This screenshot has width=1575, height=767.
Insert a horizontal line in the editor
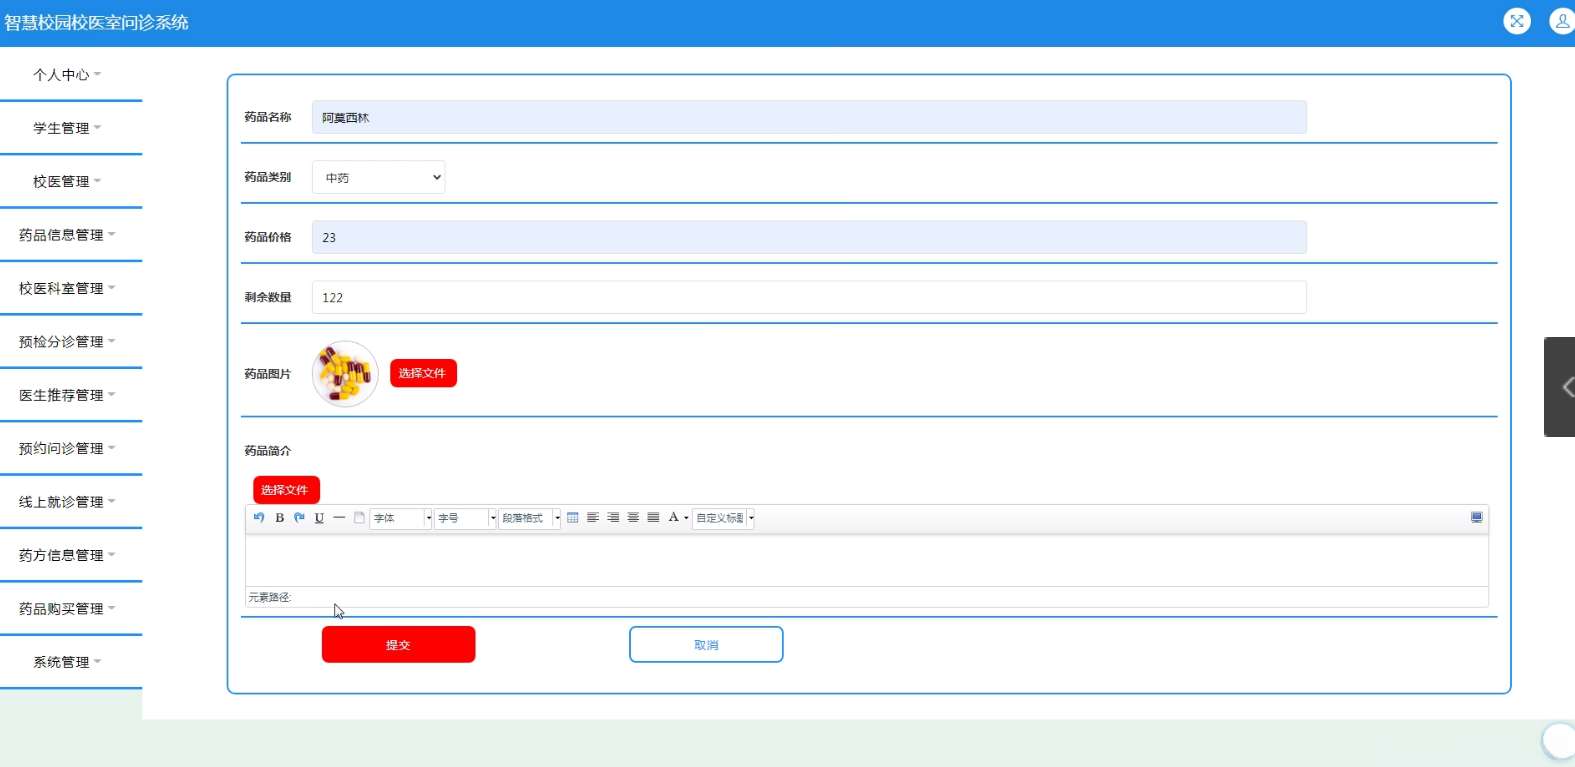pos(339,518)
